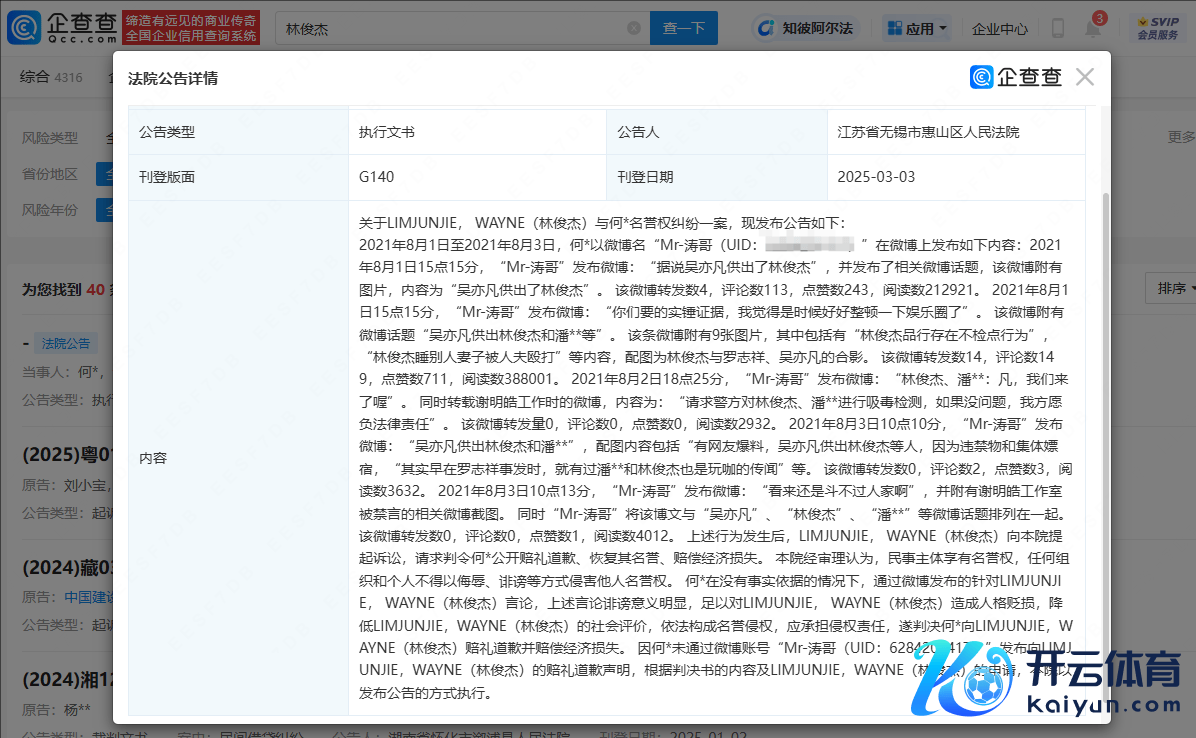1196x738 pixels.
Task: Click the dialog's vertical scrollbar
Action: 1103,400
